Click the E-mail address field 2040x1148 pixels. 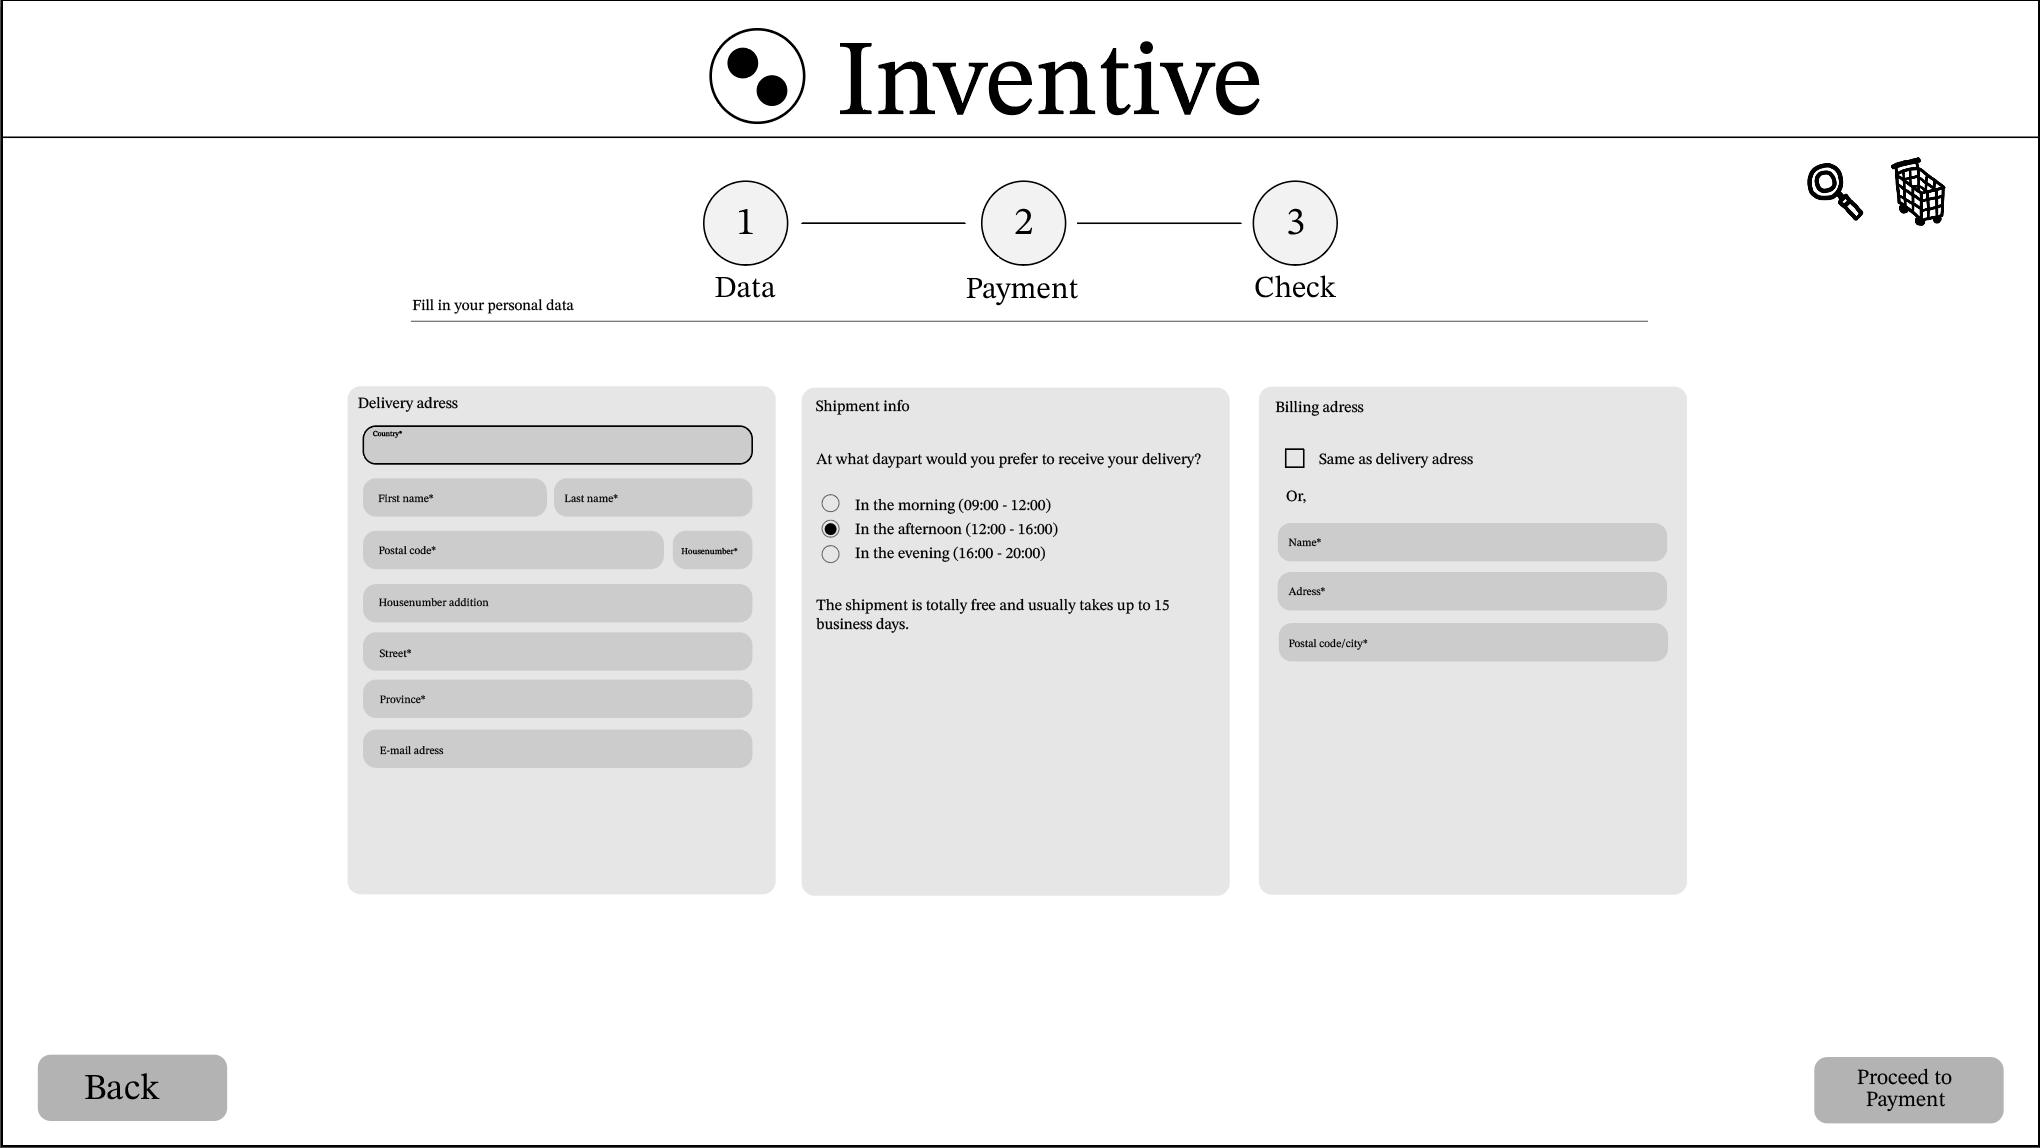pyautogui.click(x=556, y=749)
